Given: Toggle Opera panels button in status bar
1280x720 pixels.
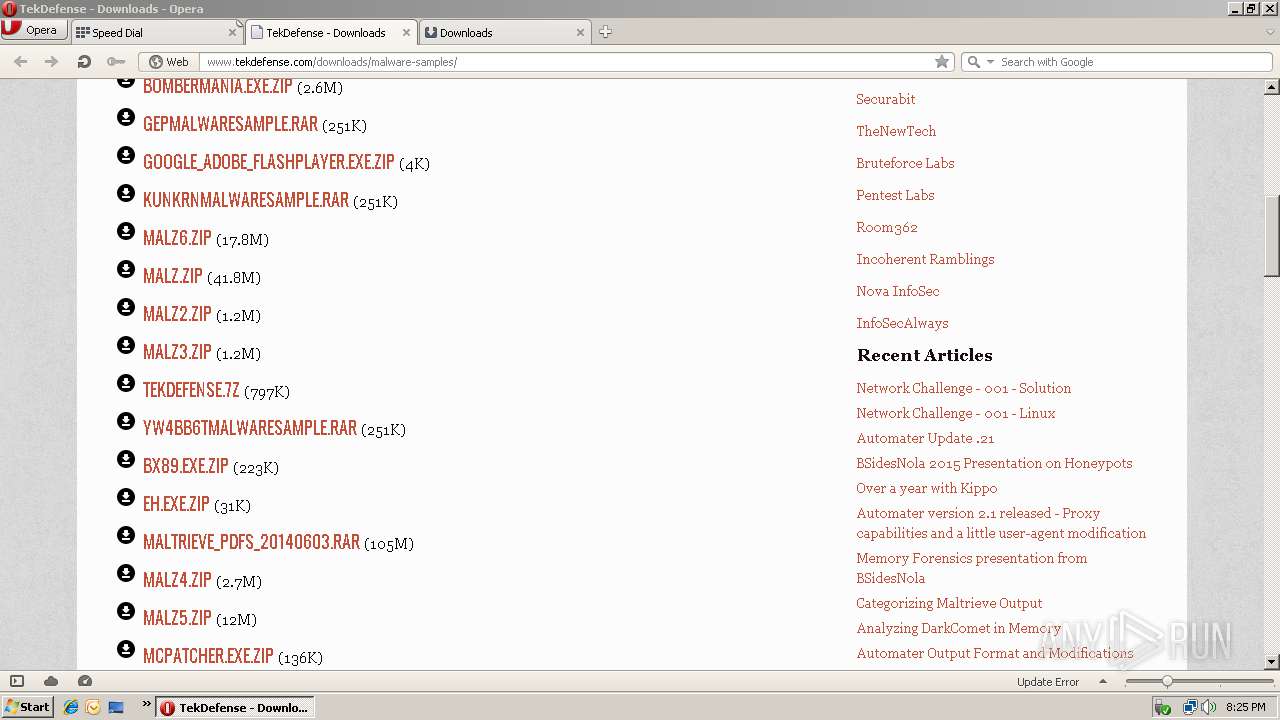Looking at the screenshot, I should pos(17,681).
